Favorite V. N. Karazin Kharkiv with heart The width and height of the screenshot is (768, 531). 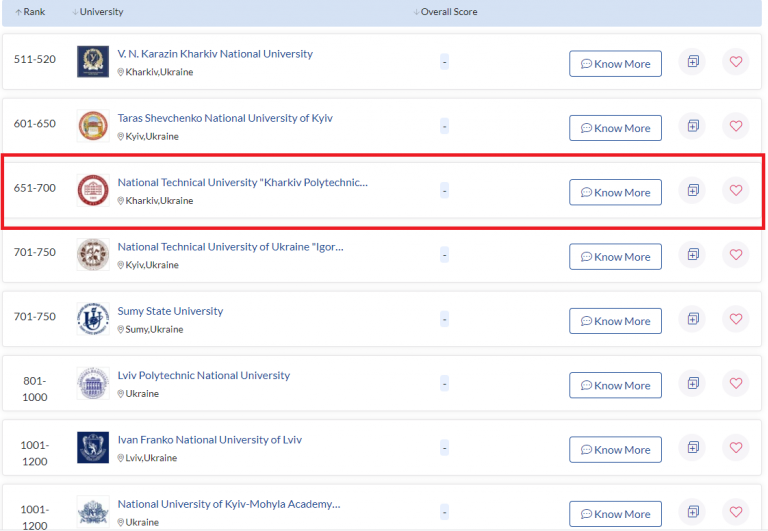736,62
